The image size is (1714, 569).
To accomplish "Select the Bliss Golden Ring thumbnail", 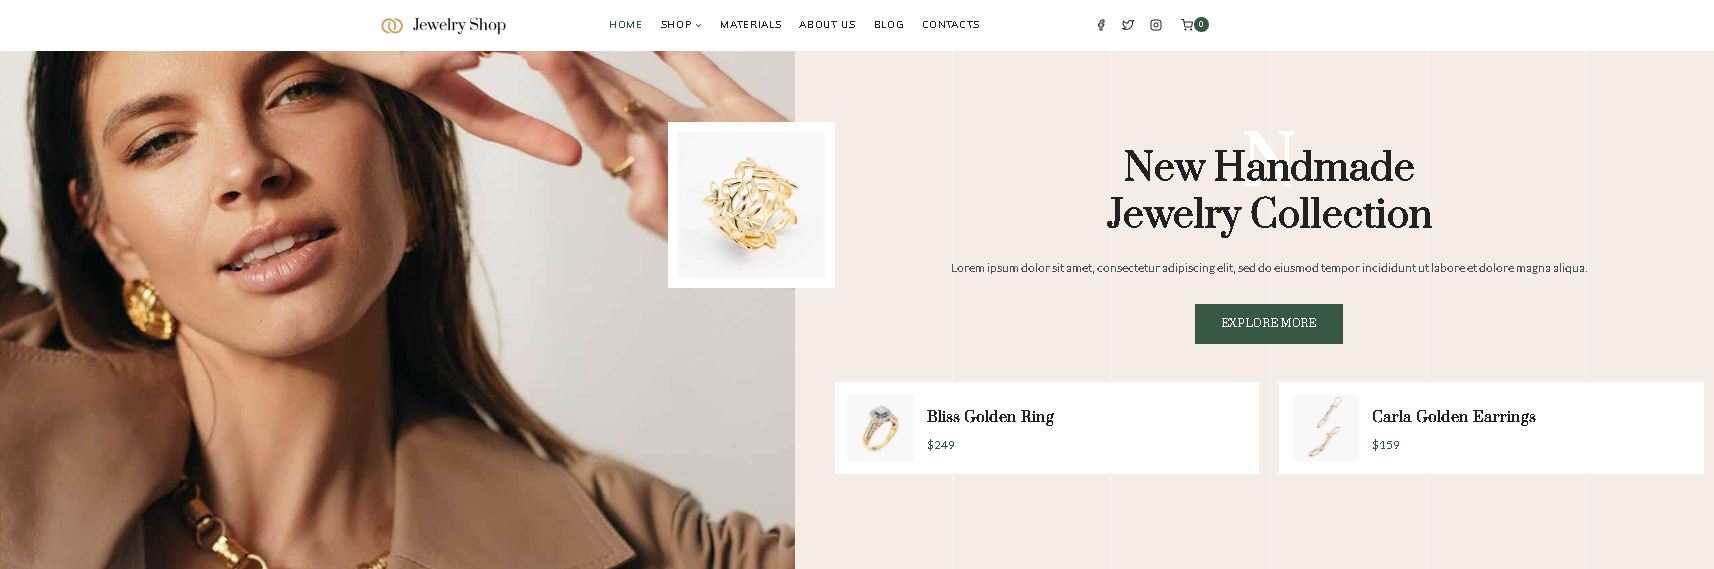I will click(880, 428).
